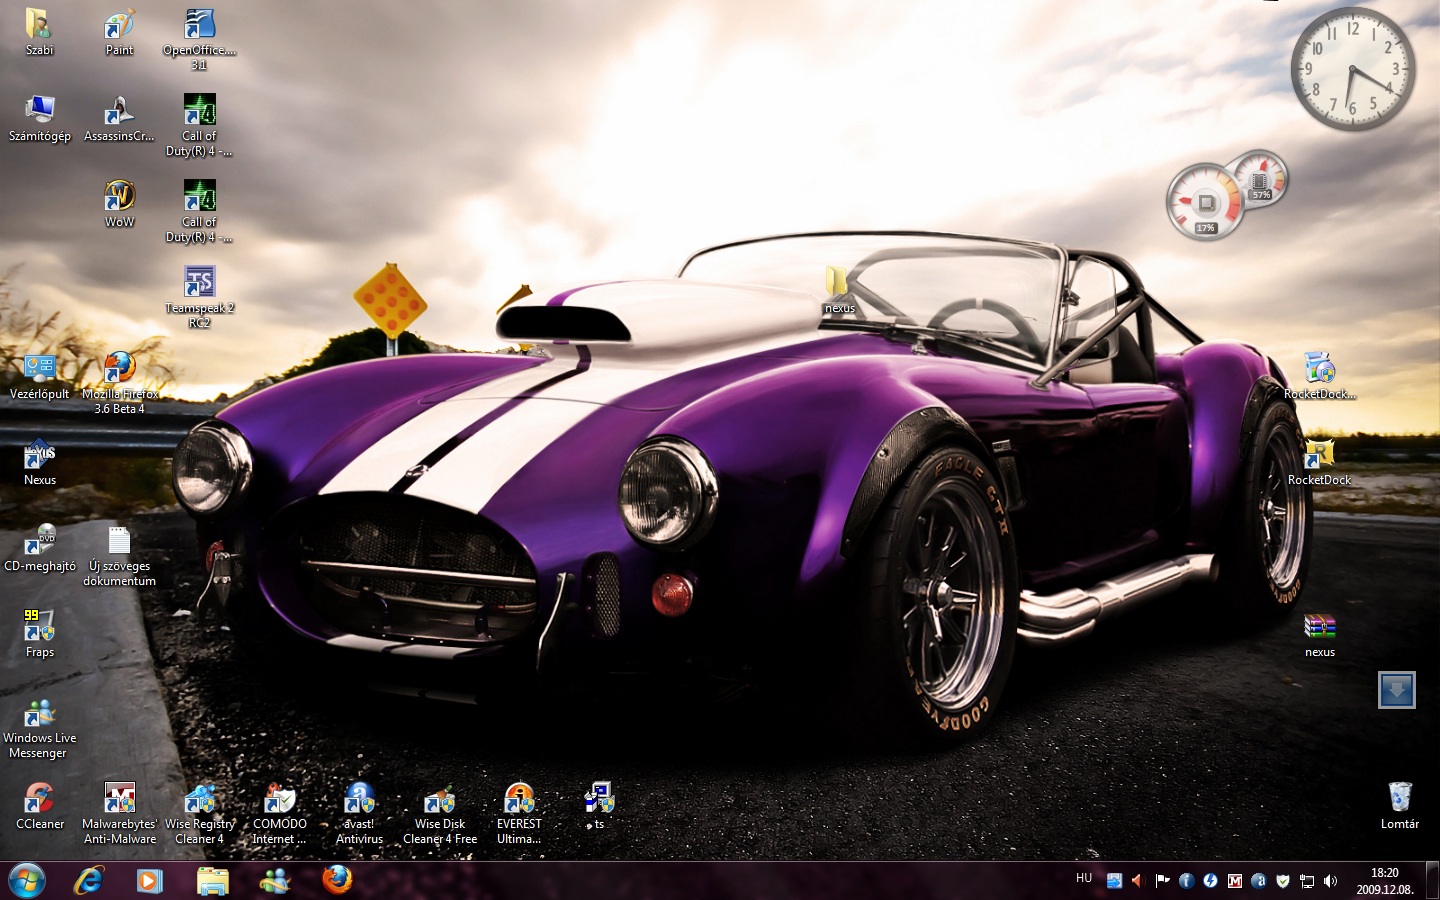
Task: Select Wise Registry Cleaner 4 shortcut
Action: pyautogui.click(x=199, y=814)
